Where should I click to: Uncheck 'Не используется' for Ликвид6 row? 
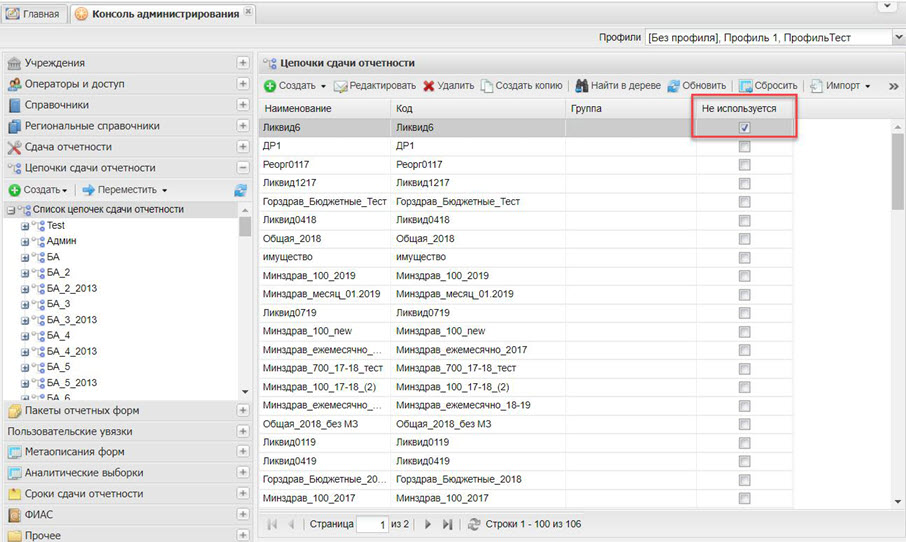point(743,128)
